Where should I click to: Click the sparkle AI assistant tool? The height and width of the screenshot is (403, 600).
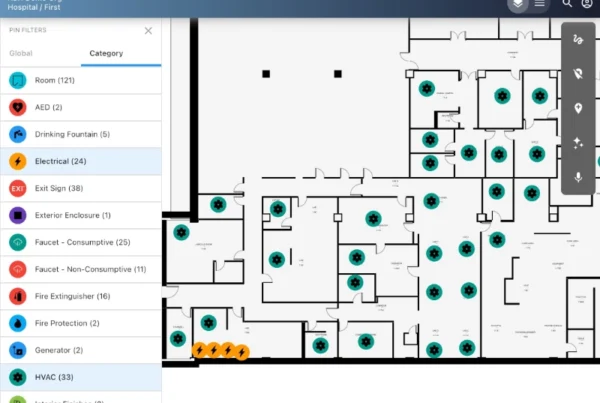click(x=578, y=143)
